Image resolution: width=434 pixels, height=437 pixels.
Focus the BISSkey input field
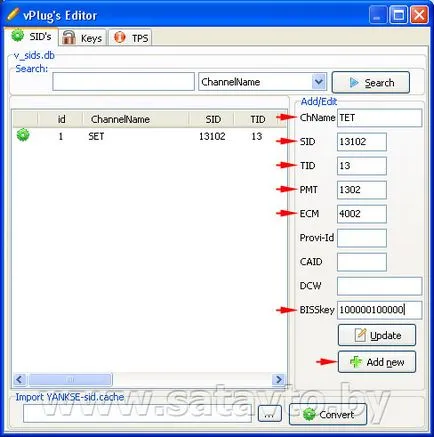379,310
